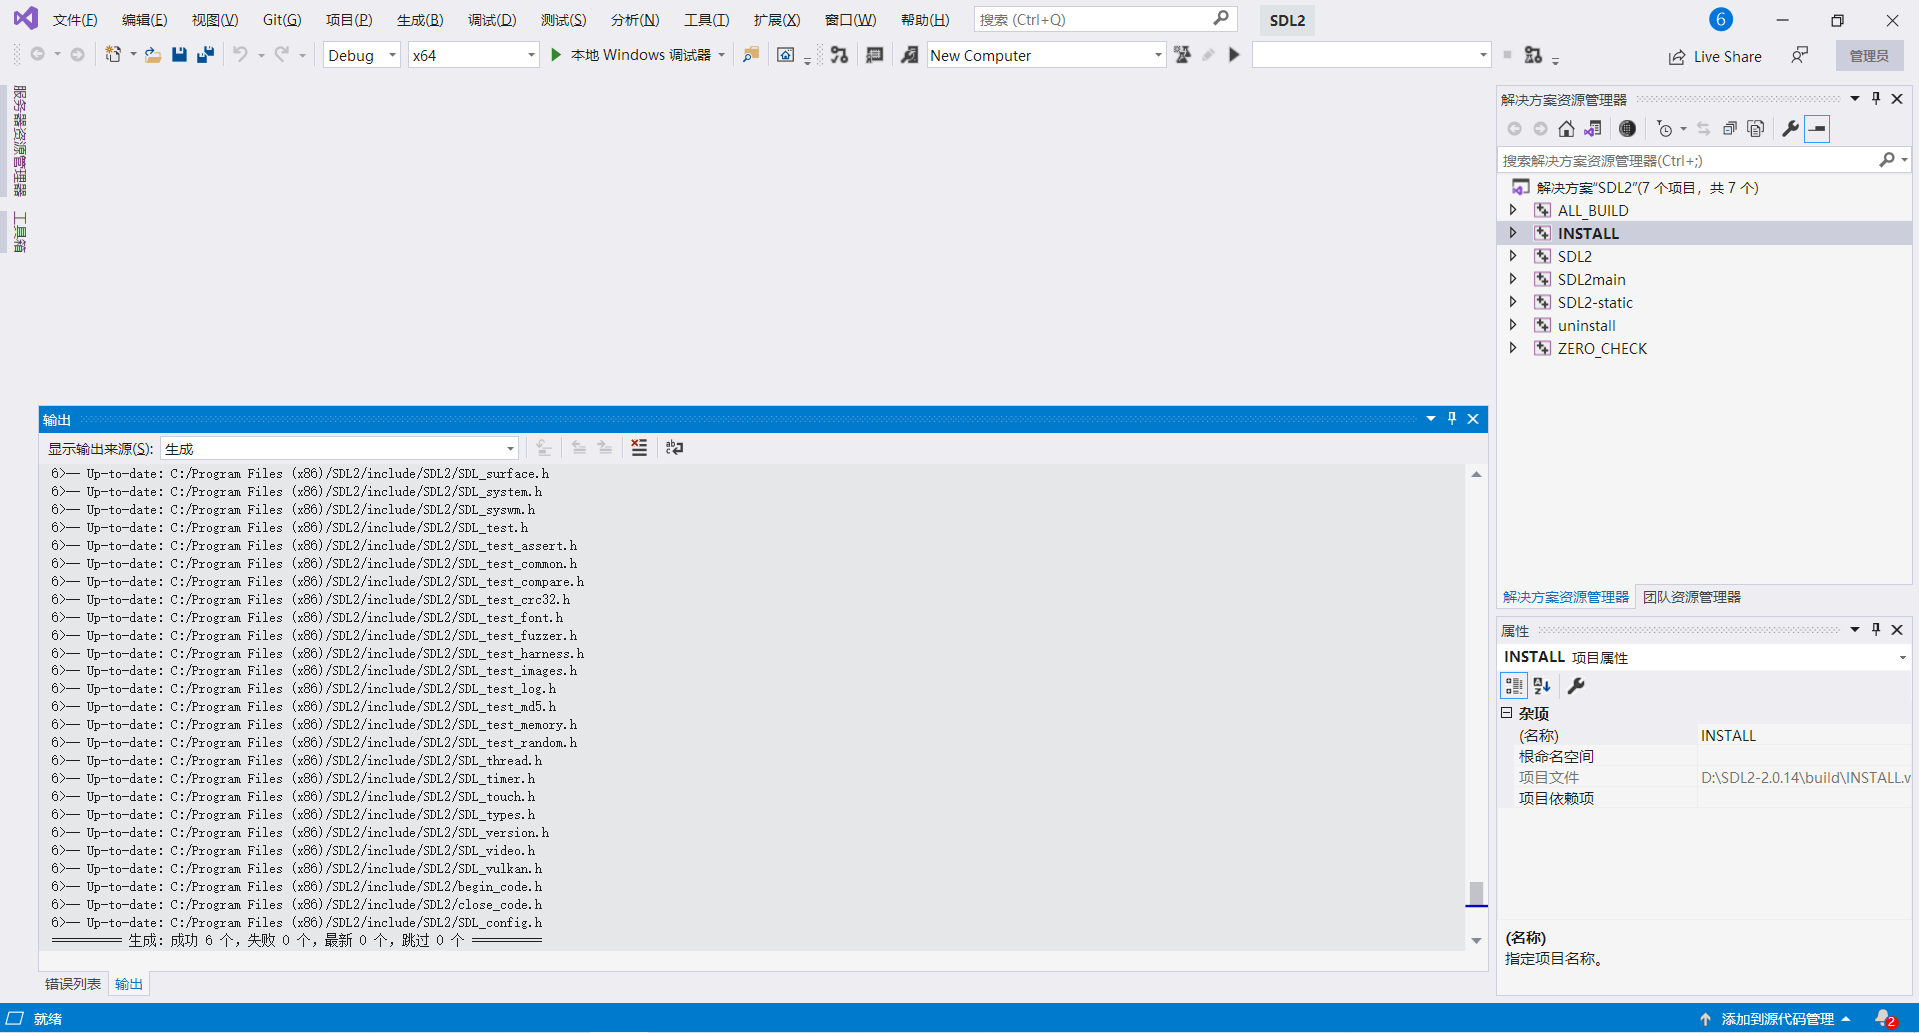1919x1033 pixels.
Task: Toggle the auto-hide pin on Properties panel
Action: pyautogui.click(x=1875, y=630)
